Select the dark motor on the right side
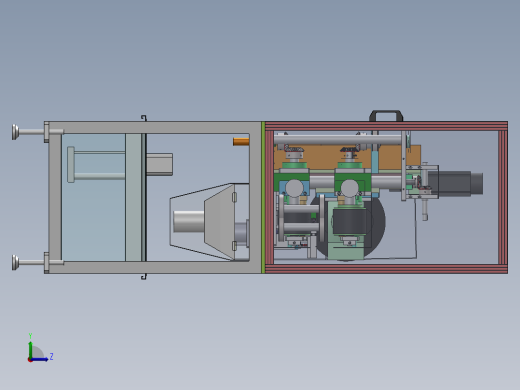The image size is (520, 390). tap(455, 184)
